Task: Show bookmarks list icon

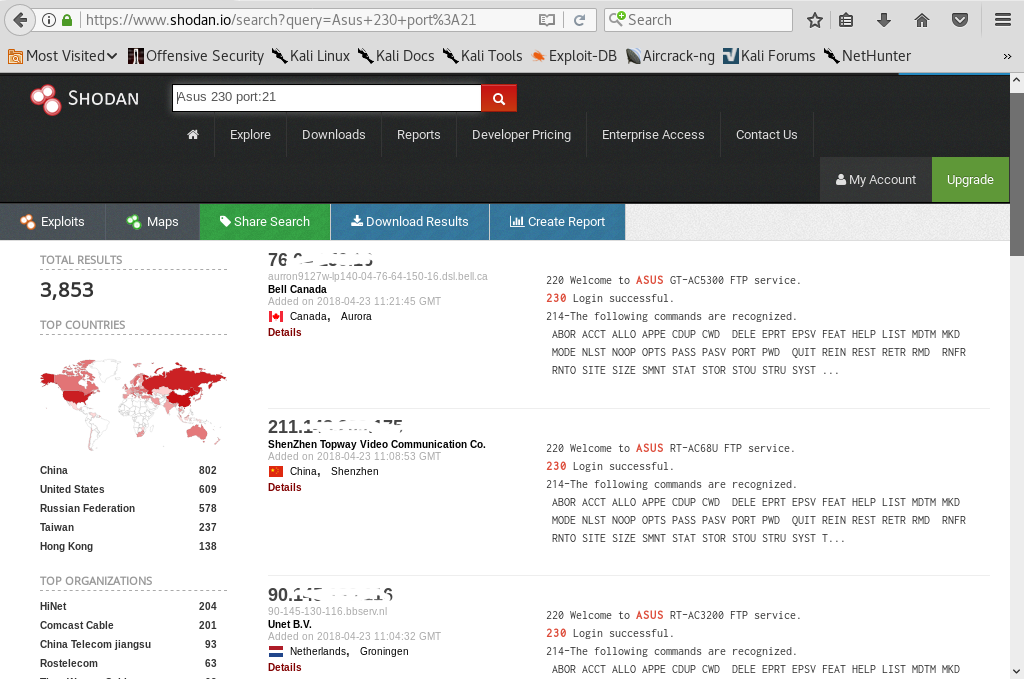Action: pyautogui.click(x=846, y=20)
